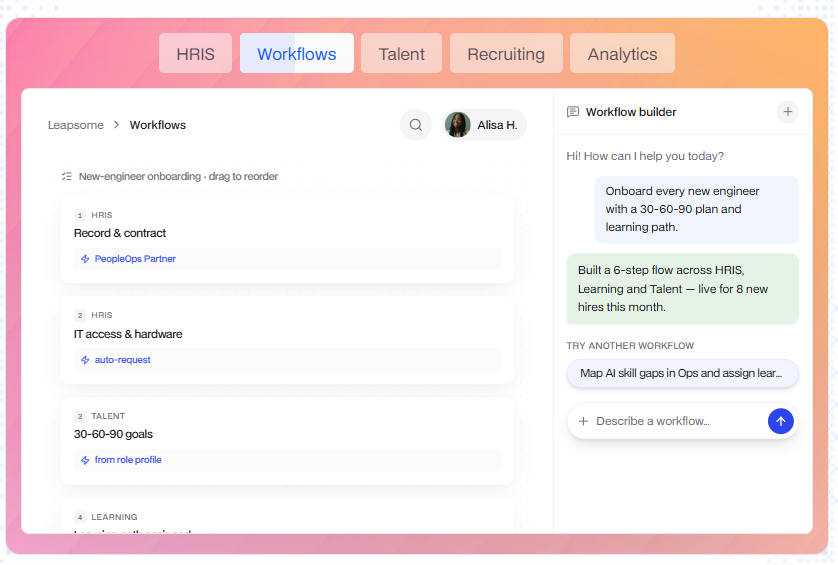Select the Workflows tab
838x565 pixels.
pyautogui.click(x=297, y=53)
